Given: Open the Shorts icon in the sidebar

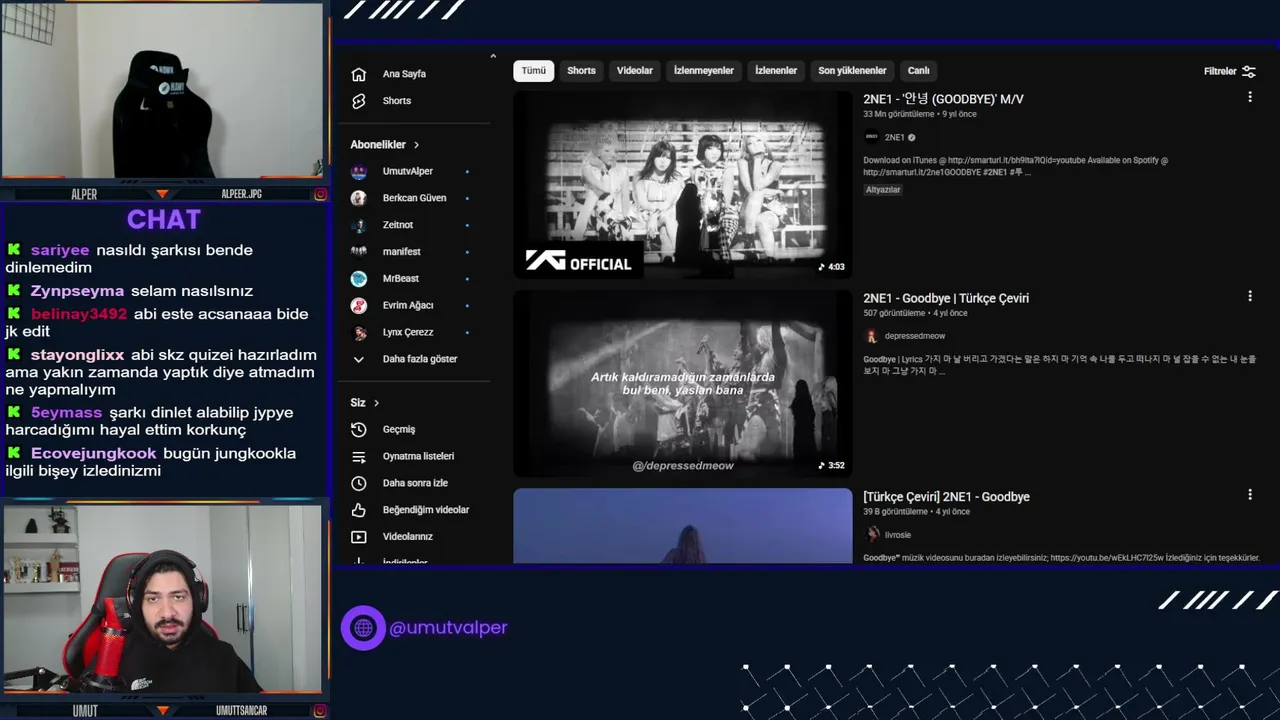Looking at the screenshot, I should pyautogui.click(x=359, y=101).
